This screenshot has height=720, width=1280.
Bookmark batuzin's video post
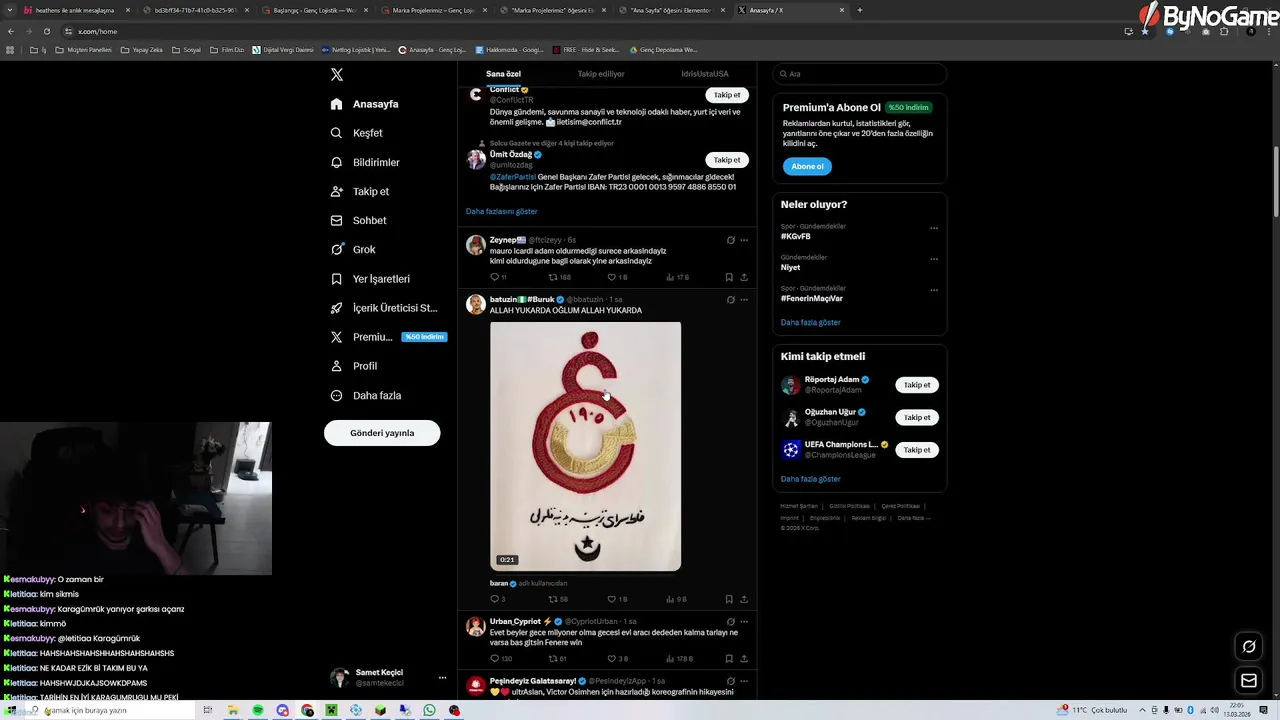pyautogui.click(x=729, y=599)
